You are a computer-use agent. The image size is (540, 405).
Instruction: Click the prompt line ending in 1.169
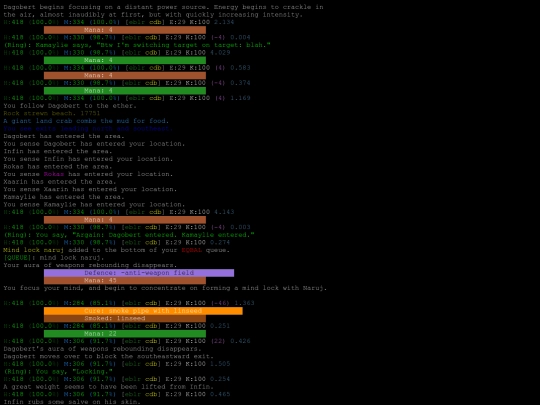[127, 98]
